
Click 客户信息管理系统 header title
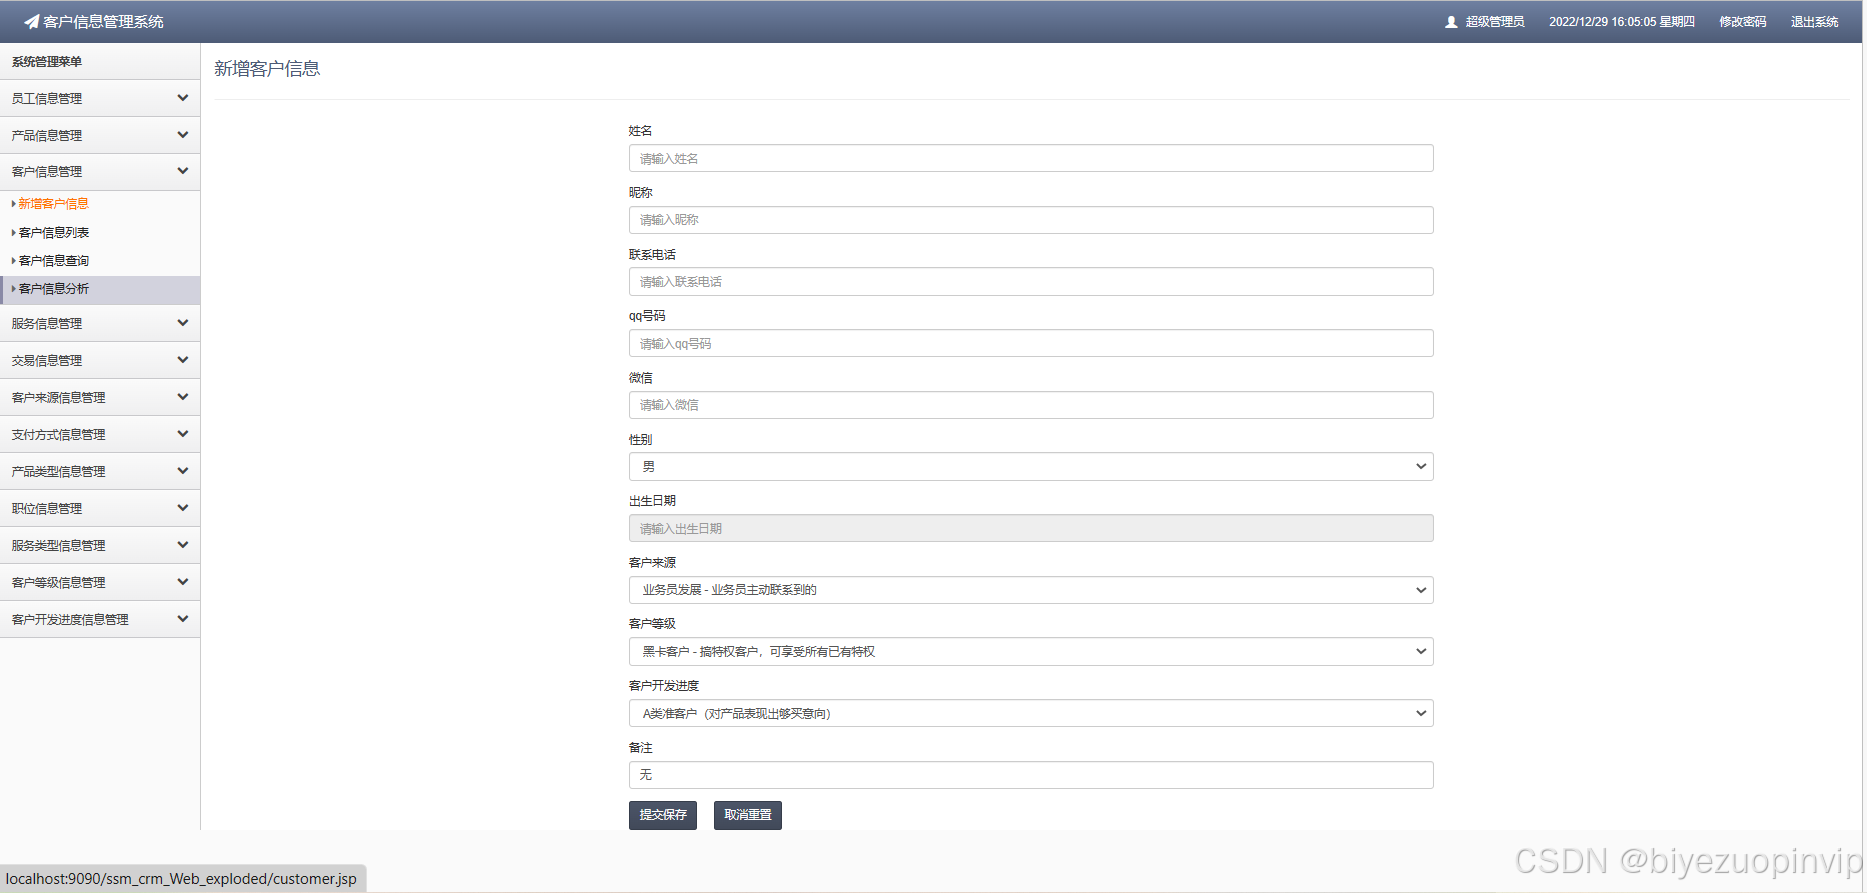pos(103,22)
